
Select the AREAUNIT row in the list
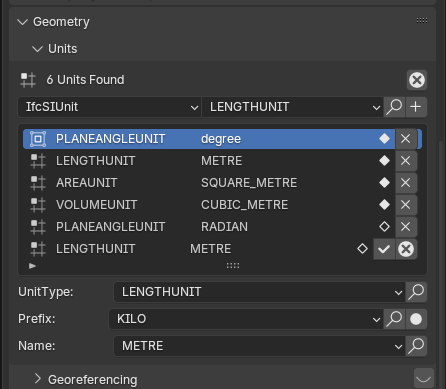pyautogui.click(x=209, y=183)
